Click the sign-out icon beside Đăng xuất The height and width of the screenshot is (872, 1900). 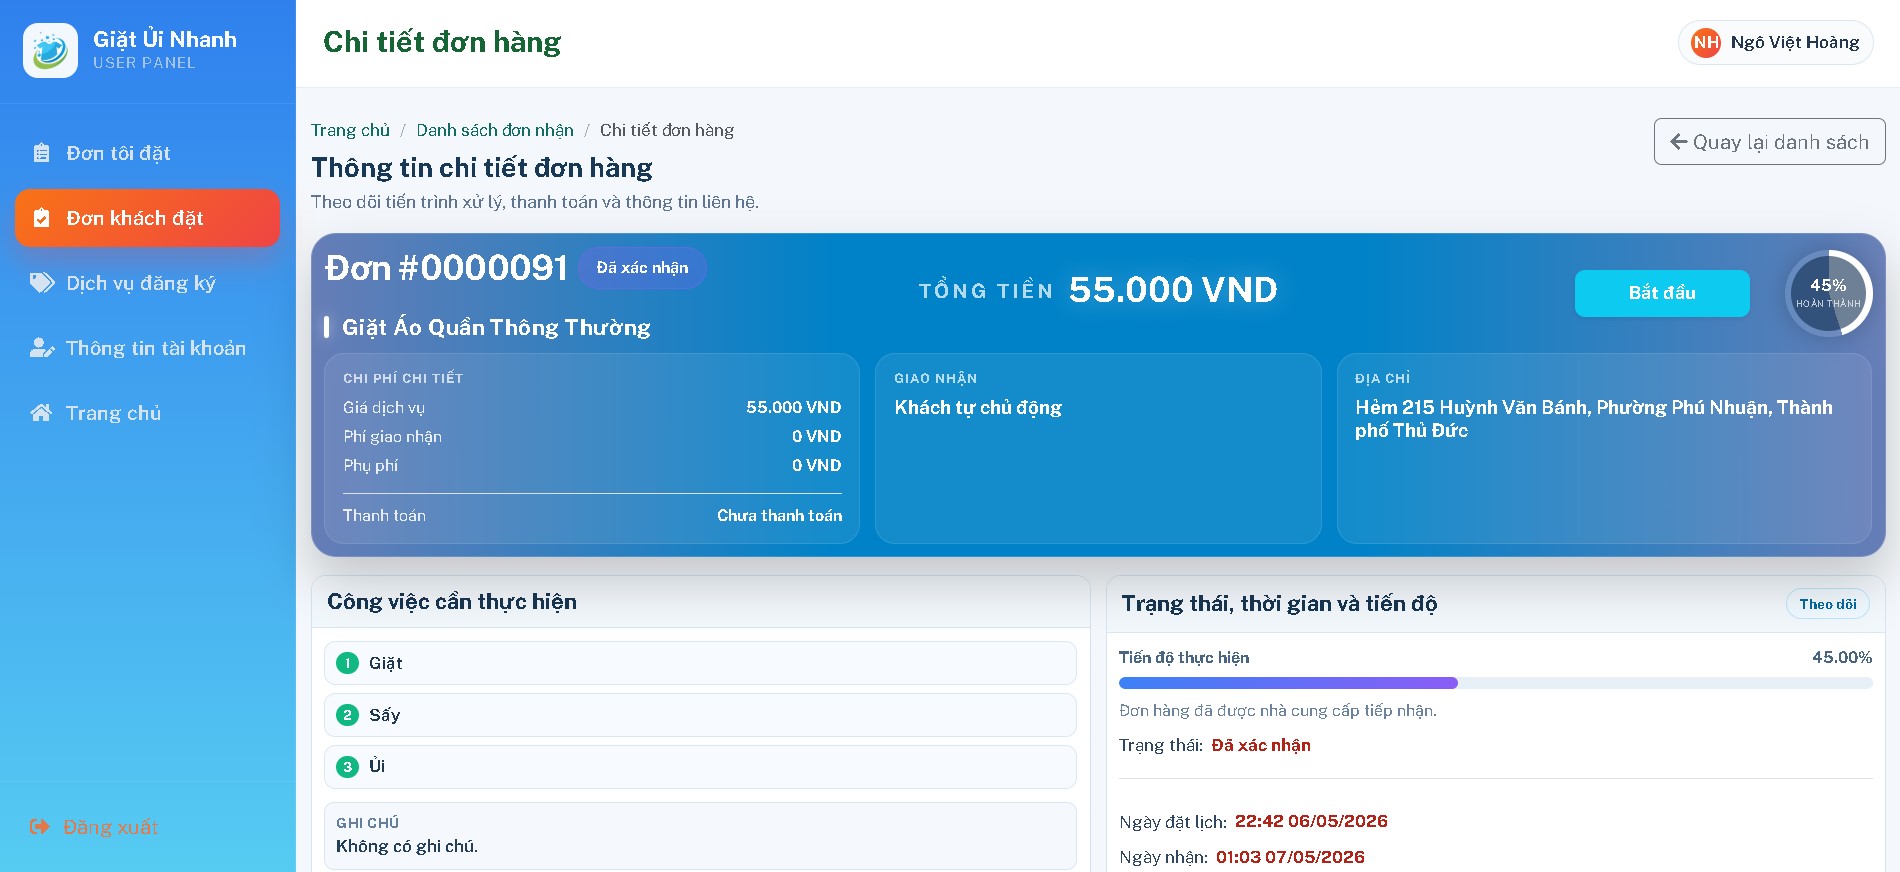coord(40,827)
